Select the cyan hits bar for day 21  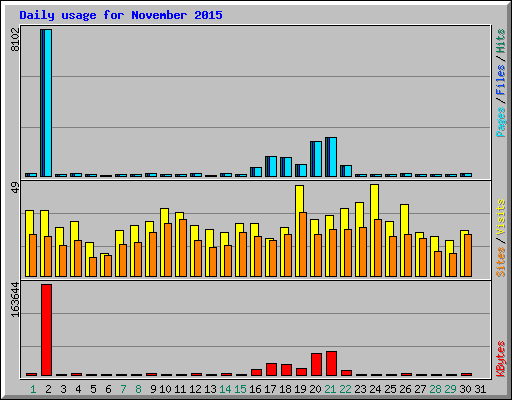tap(331, 157)
